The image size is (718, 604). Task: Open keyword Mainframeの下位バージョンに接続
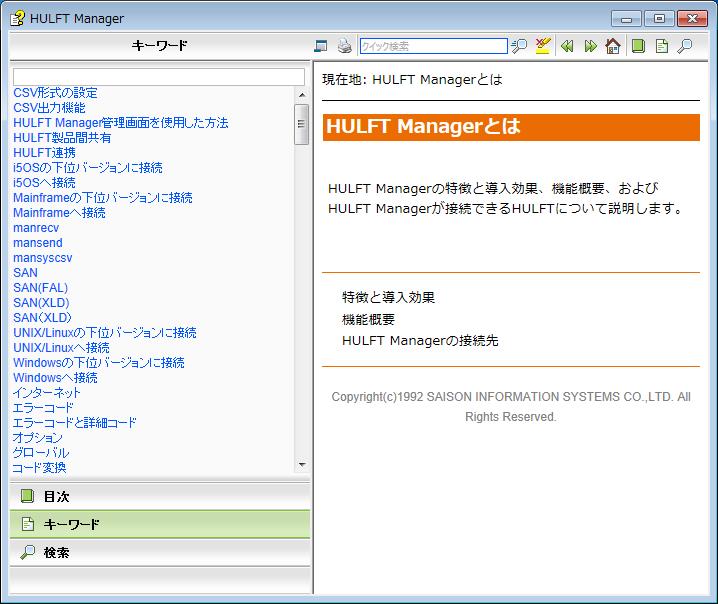tap(103, 198)
